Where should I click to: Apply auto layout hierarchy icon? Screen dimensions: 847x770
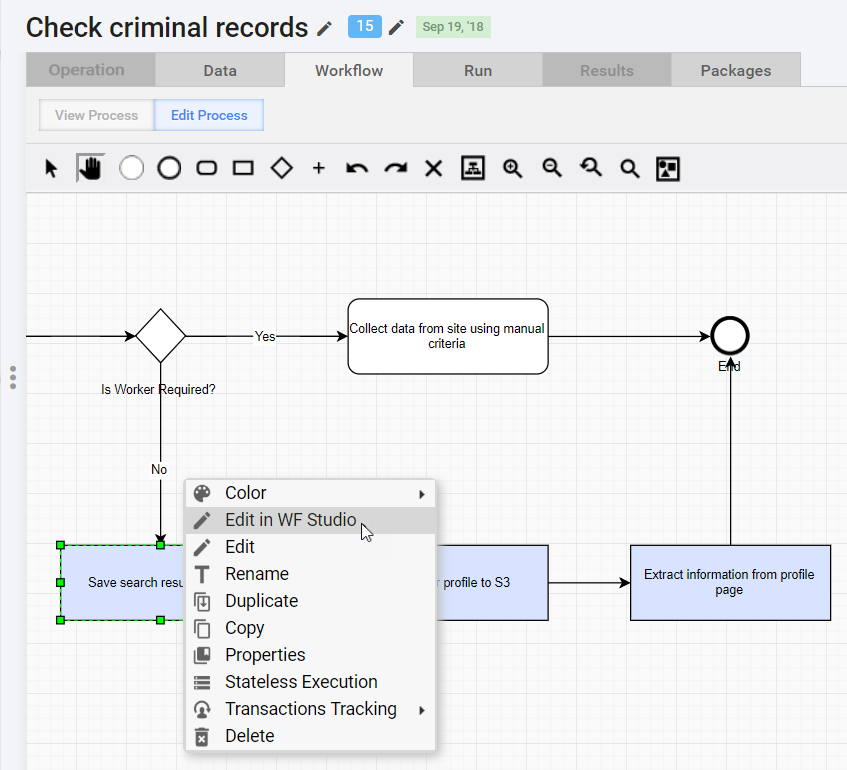pos(473,168)
